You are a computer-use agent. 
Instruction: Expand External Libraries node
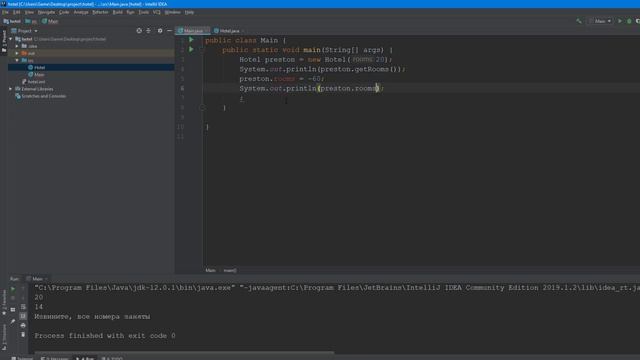[x=11, y=89]
